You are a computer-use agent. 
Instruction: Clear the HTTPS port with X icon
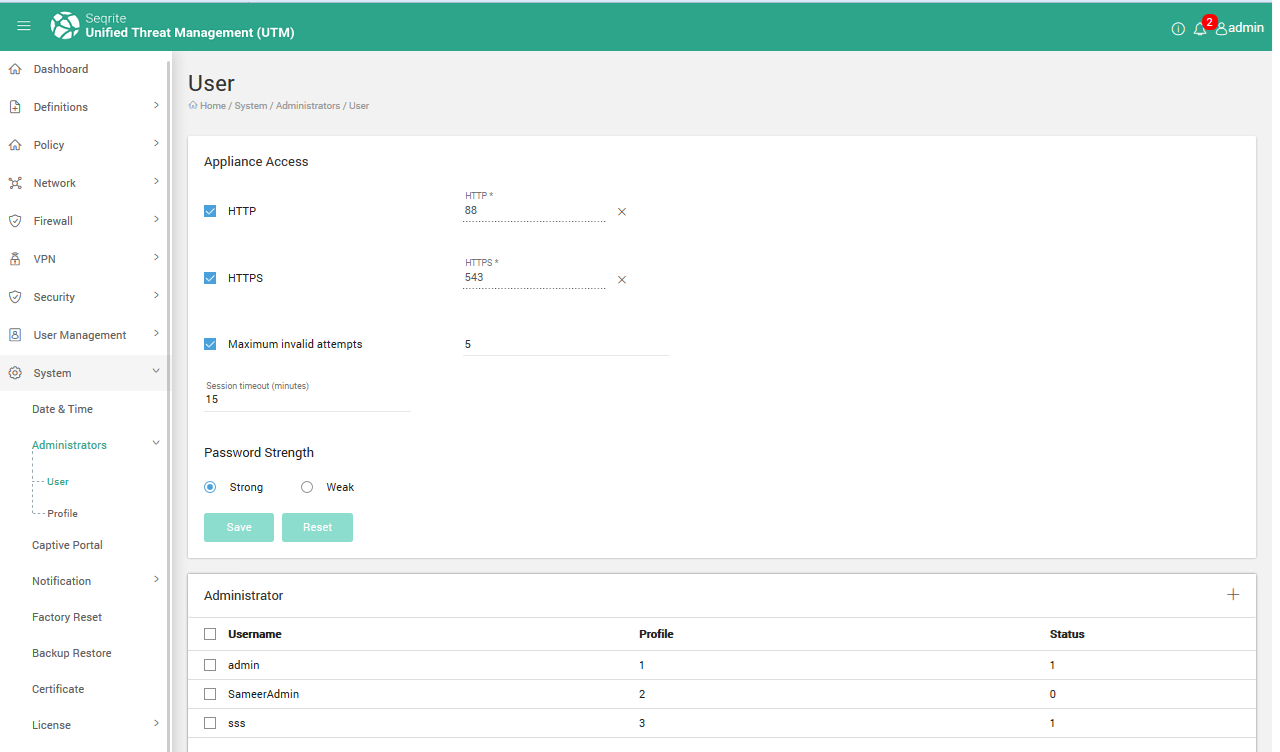click(x=621, y=280)
